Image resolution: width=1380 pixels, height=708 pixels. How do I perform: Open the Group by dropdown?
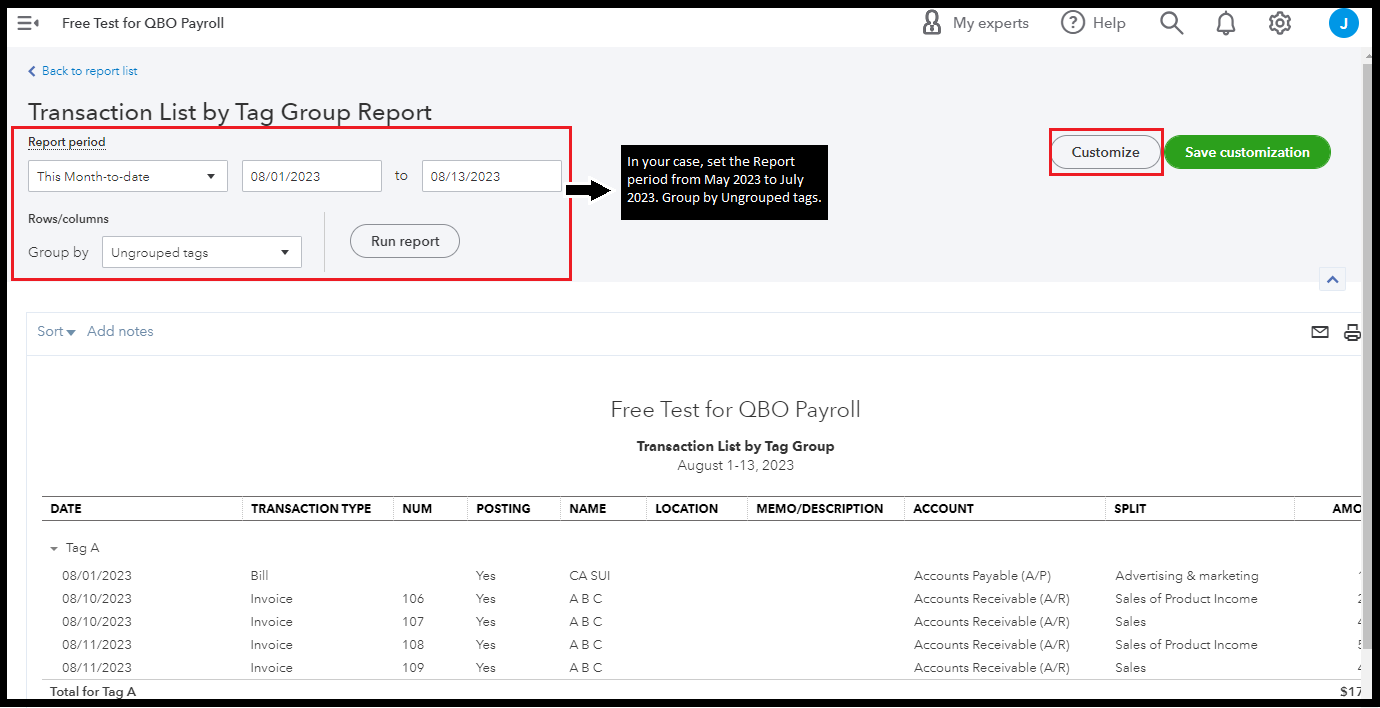(x=201, y=251)
